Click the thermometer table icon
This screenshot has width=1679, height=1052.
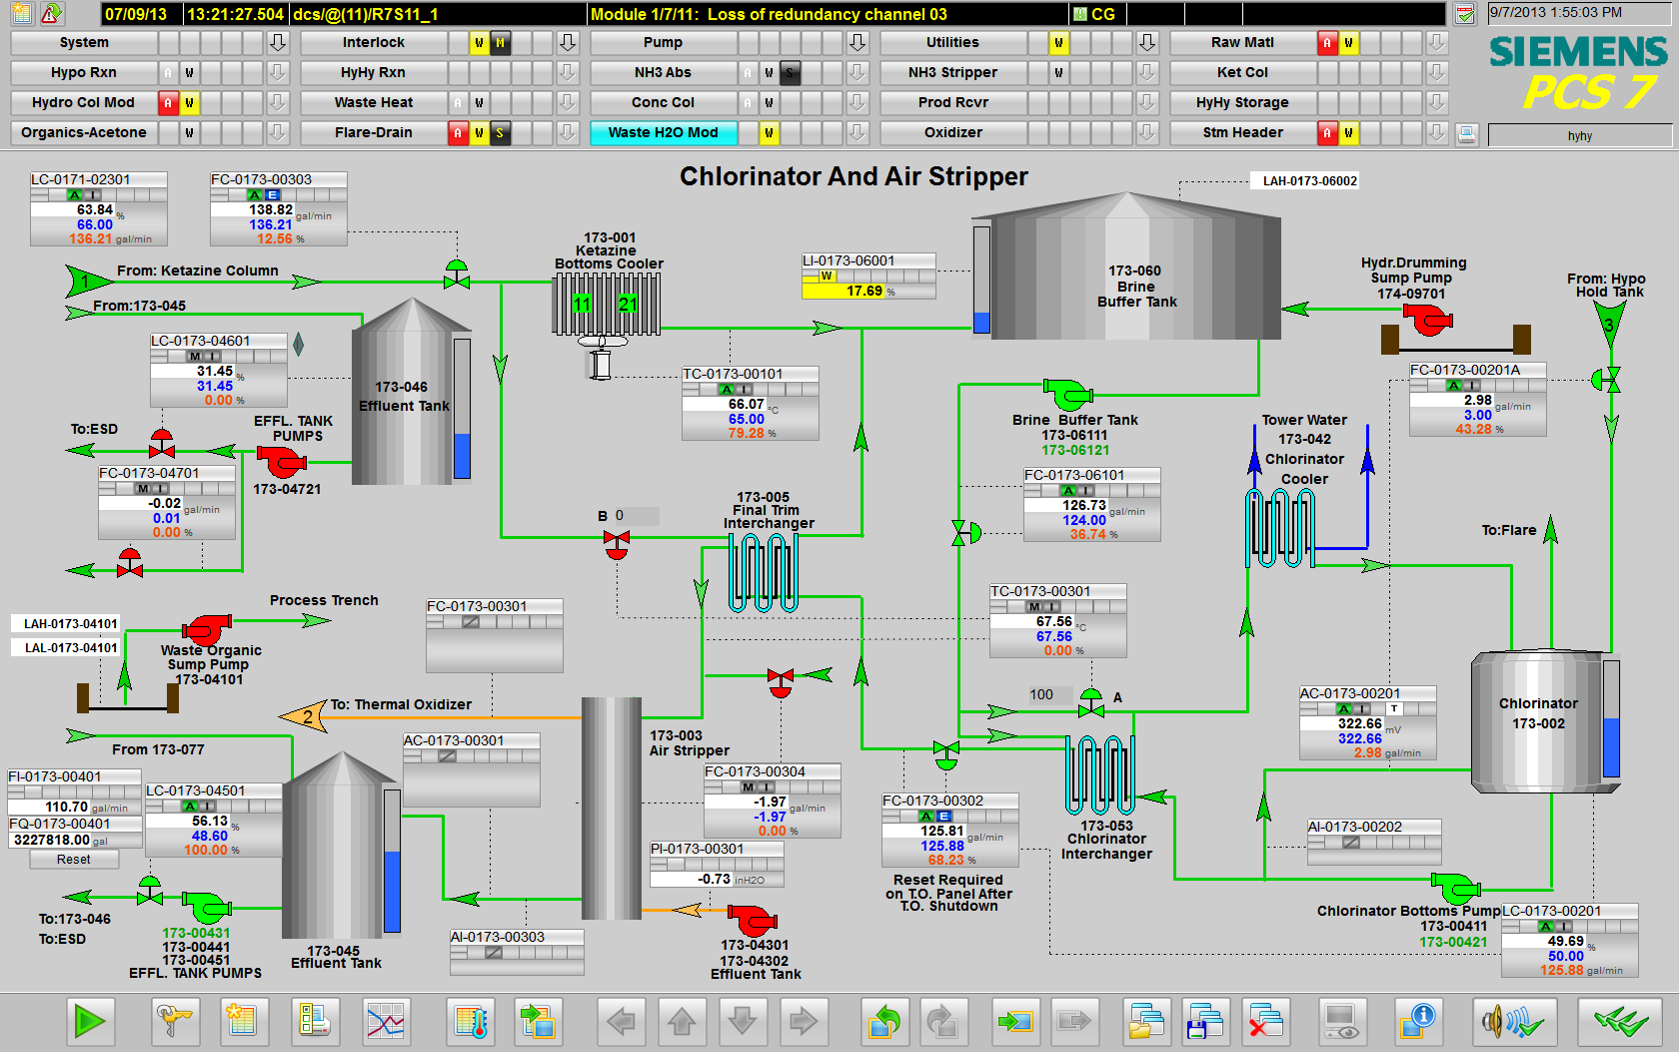(471, 1022)
